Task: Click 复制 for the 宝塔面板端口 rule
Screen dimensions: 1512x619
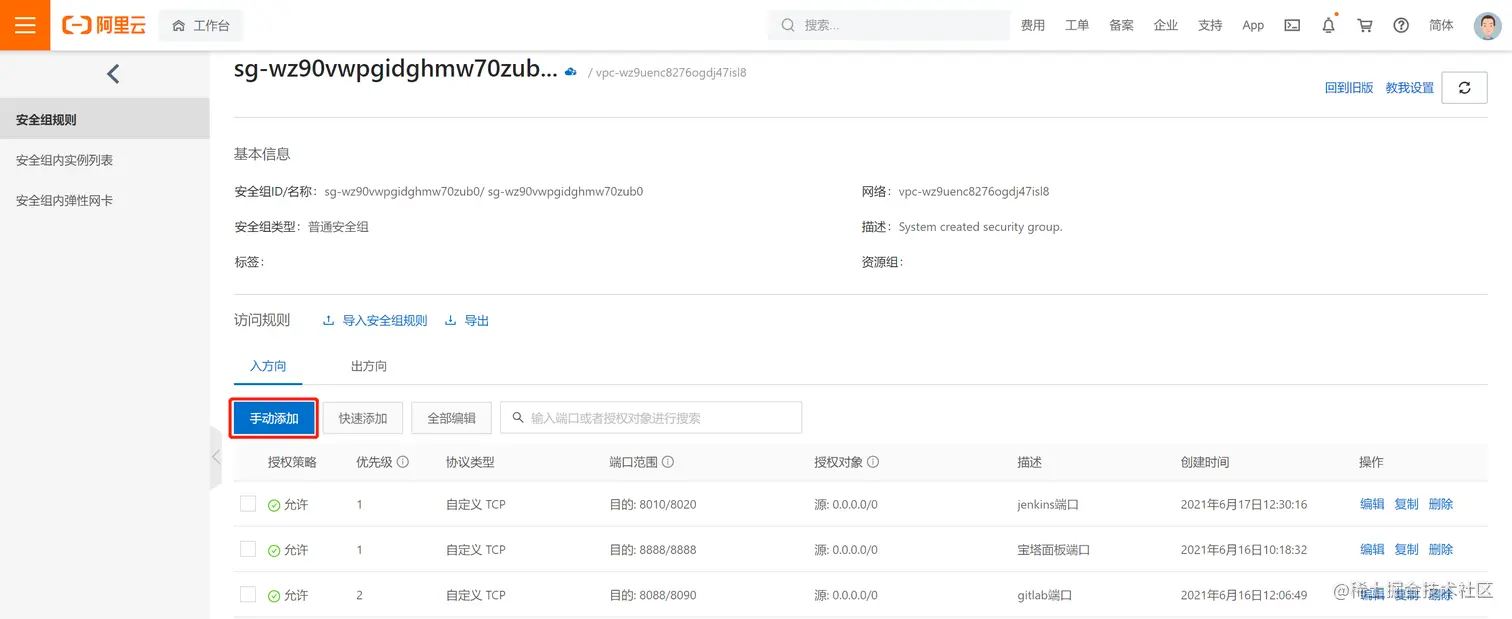Action: (x=1406, y=549)
